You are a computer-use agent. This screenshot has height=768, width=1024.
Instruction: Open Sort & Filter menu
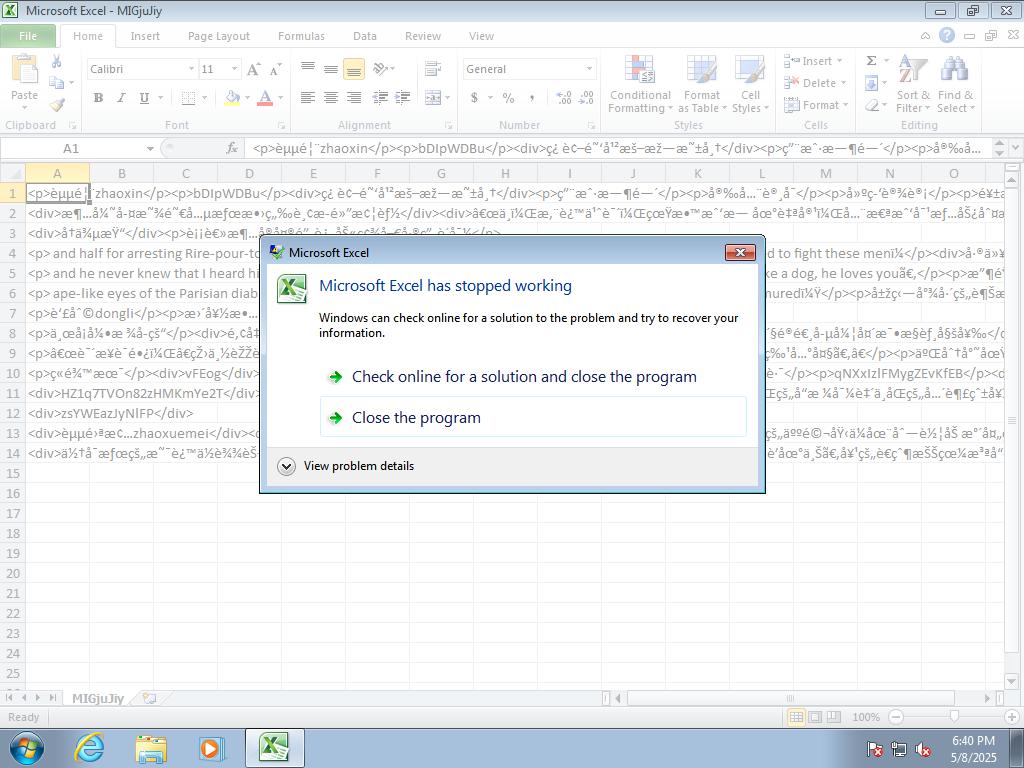tap(913, 84)
